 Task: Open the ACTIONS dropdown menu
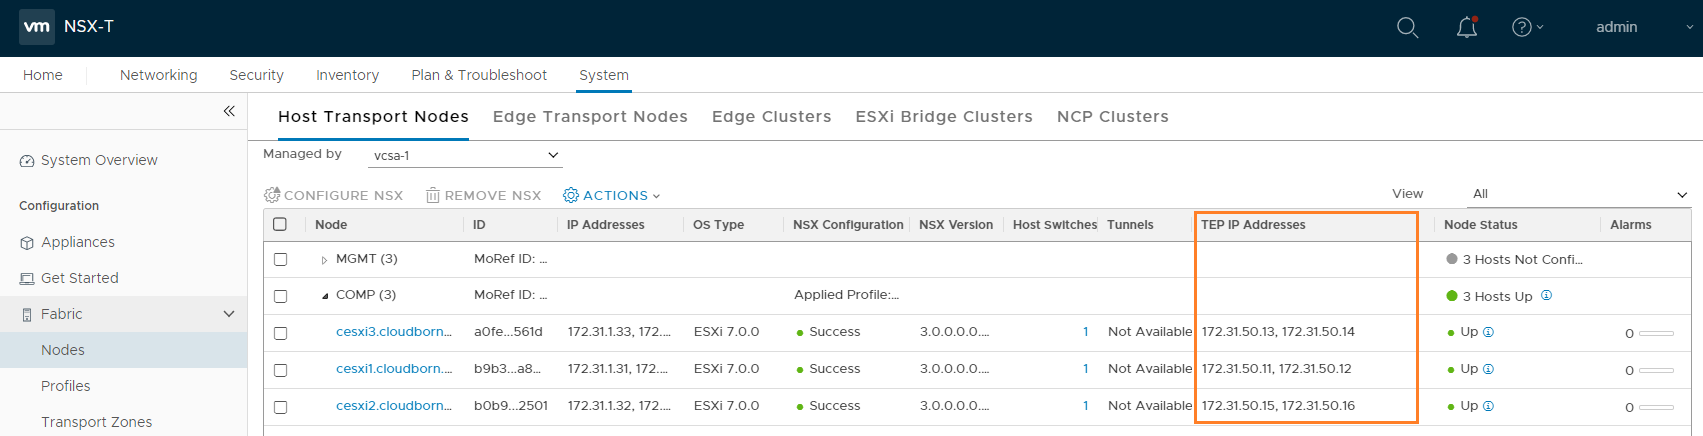pyautogui.click(x=612, y=195)
